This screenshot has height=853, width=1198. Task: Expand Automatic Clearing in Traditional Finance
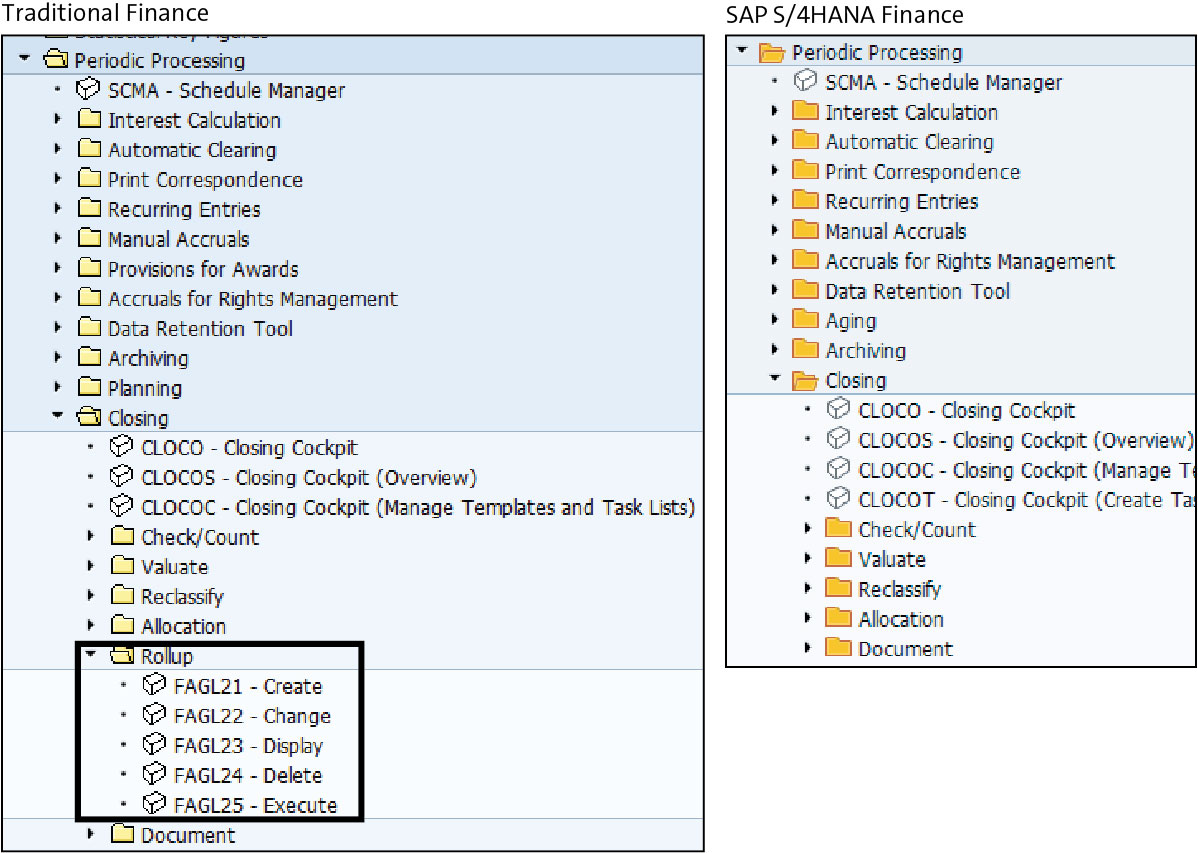tap(57, 149)
